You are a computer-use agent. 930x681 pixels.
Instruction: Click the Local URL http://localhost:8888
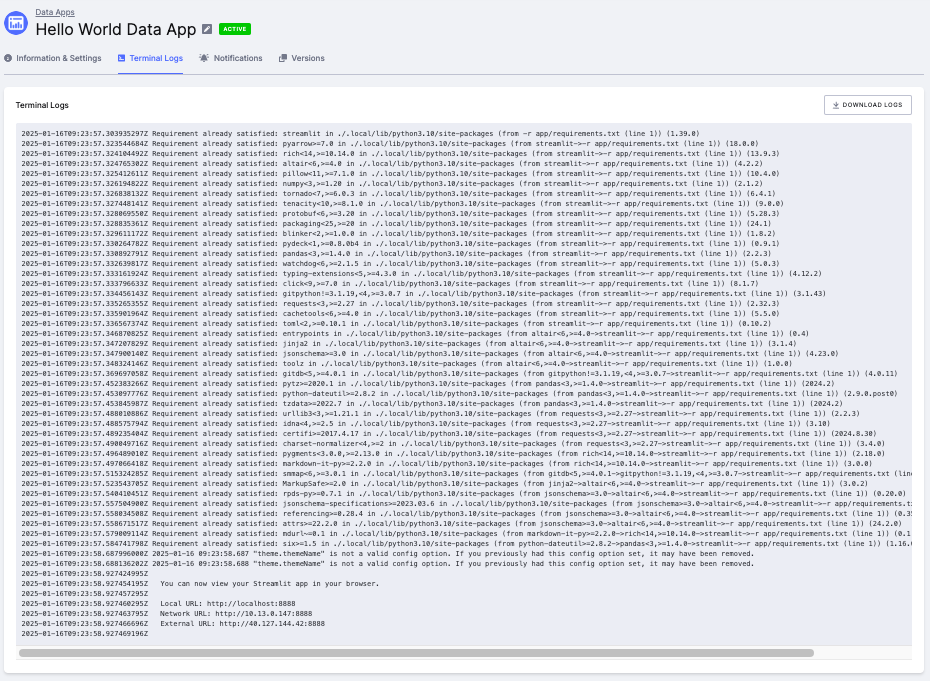pyautogui.click(x=252, y=602)
